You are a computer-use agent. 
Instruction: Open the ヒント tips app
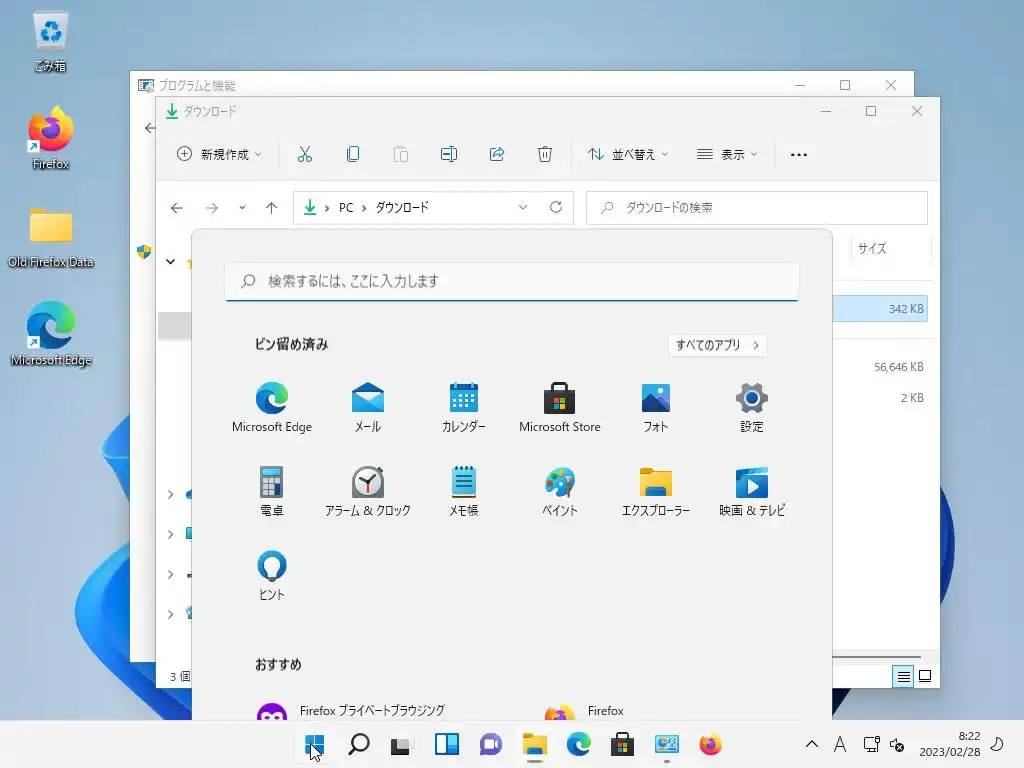click(272, 575)
